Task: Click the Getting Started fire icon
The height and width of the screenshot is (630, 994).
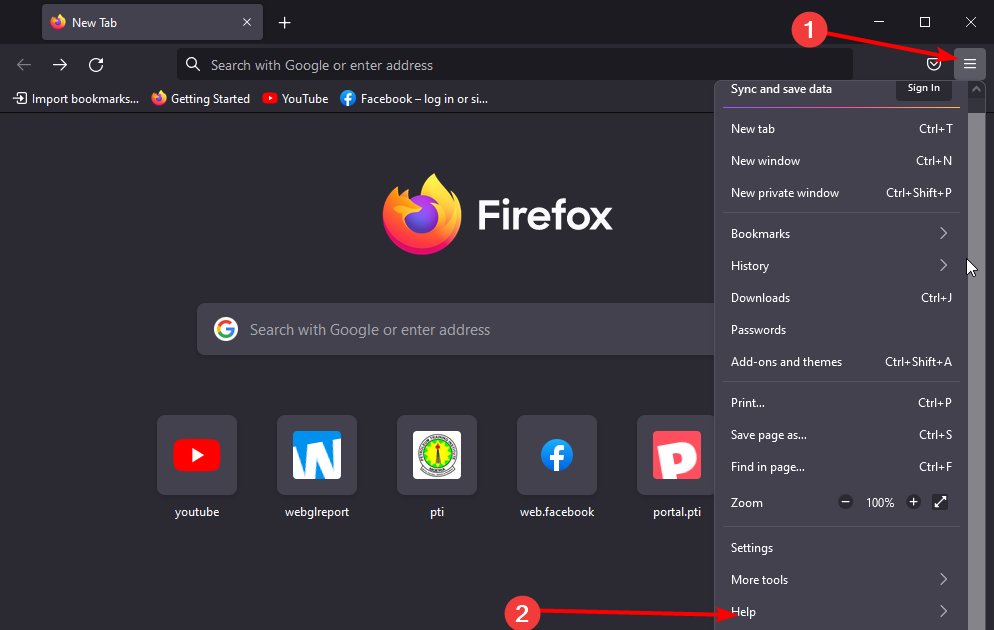Action: pos(159,98)
